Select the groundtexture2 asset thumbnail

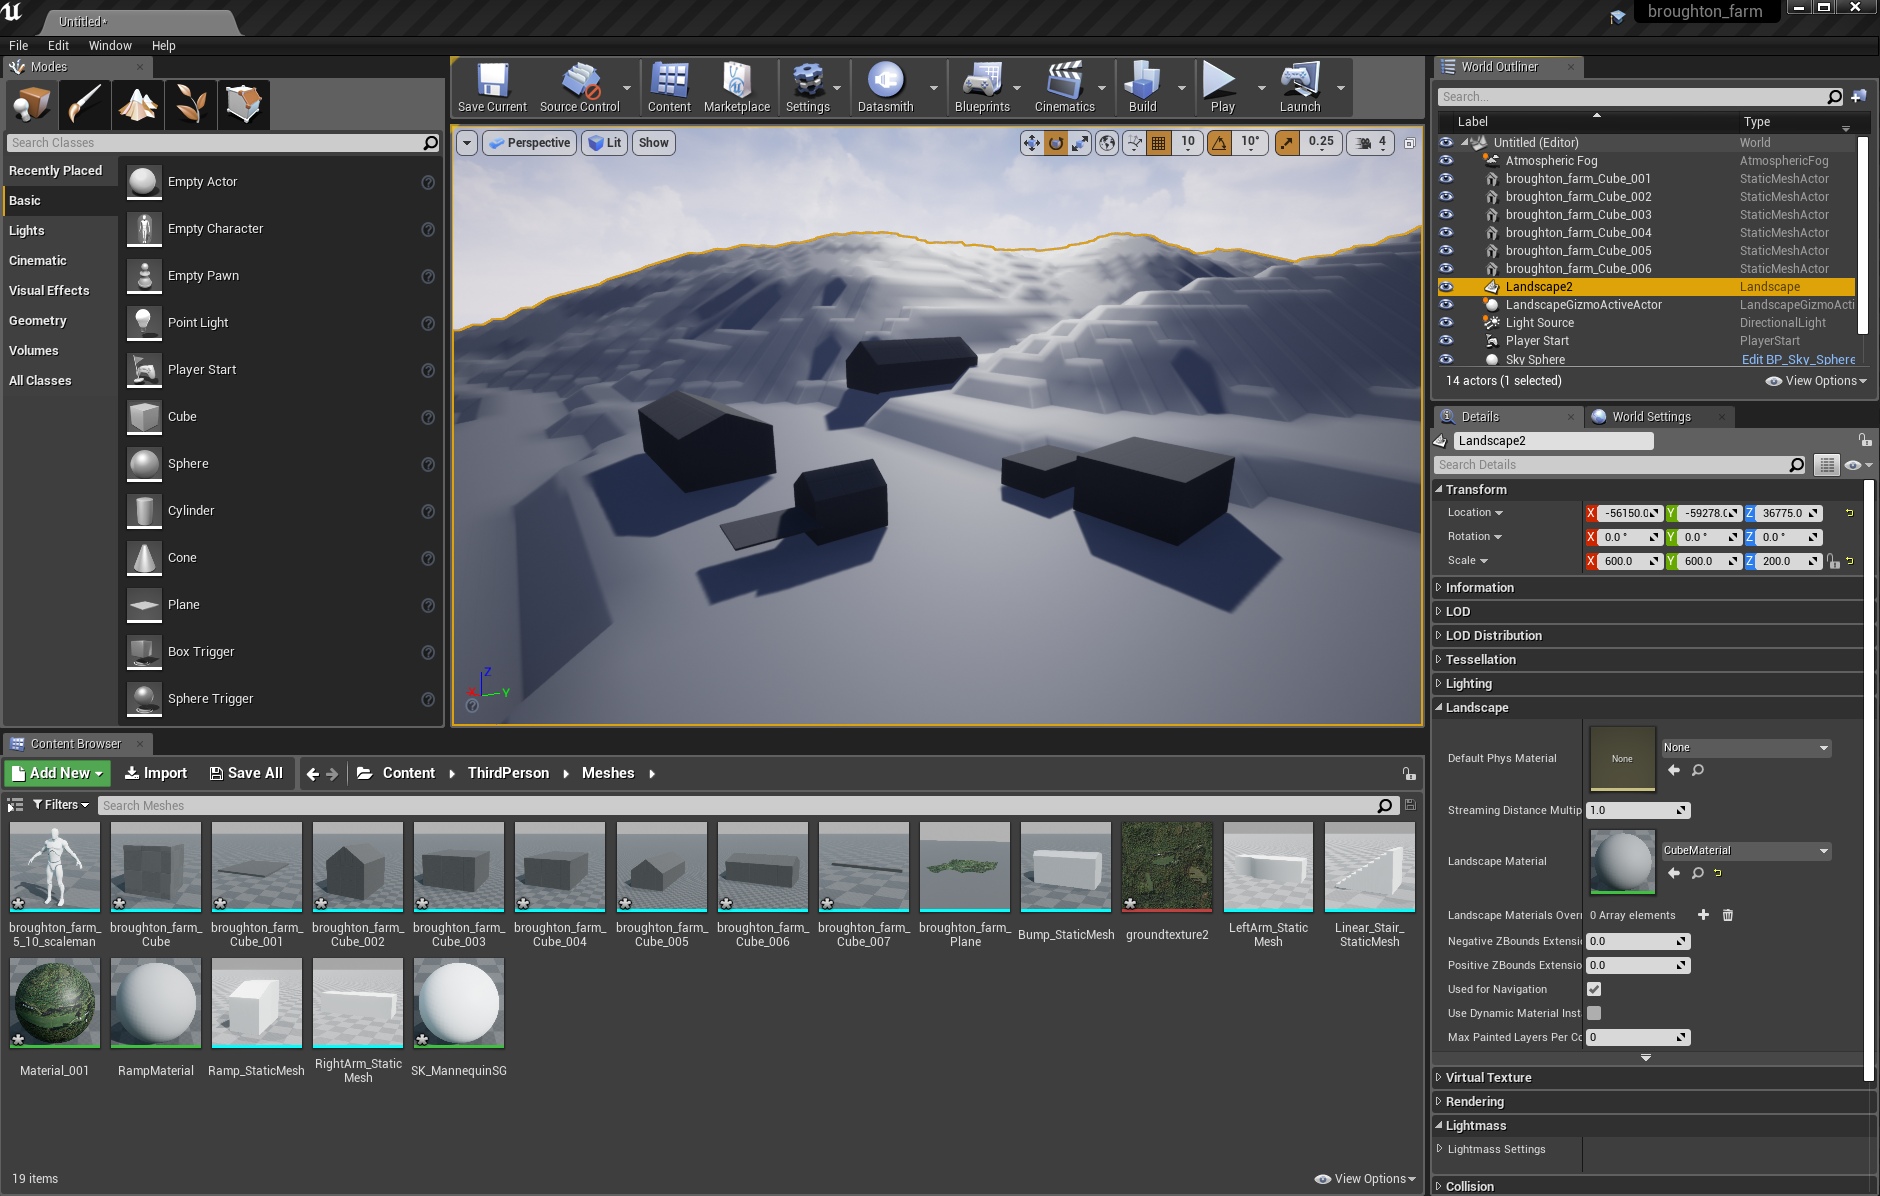tap(1167, 868)
